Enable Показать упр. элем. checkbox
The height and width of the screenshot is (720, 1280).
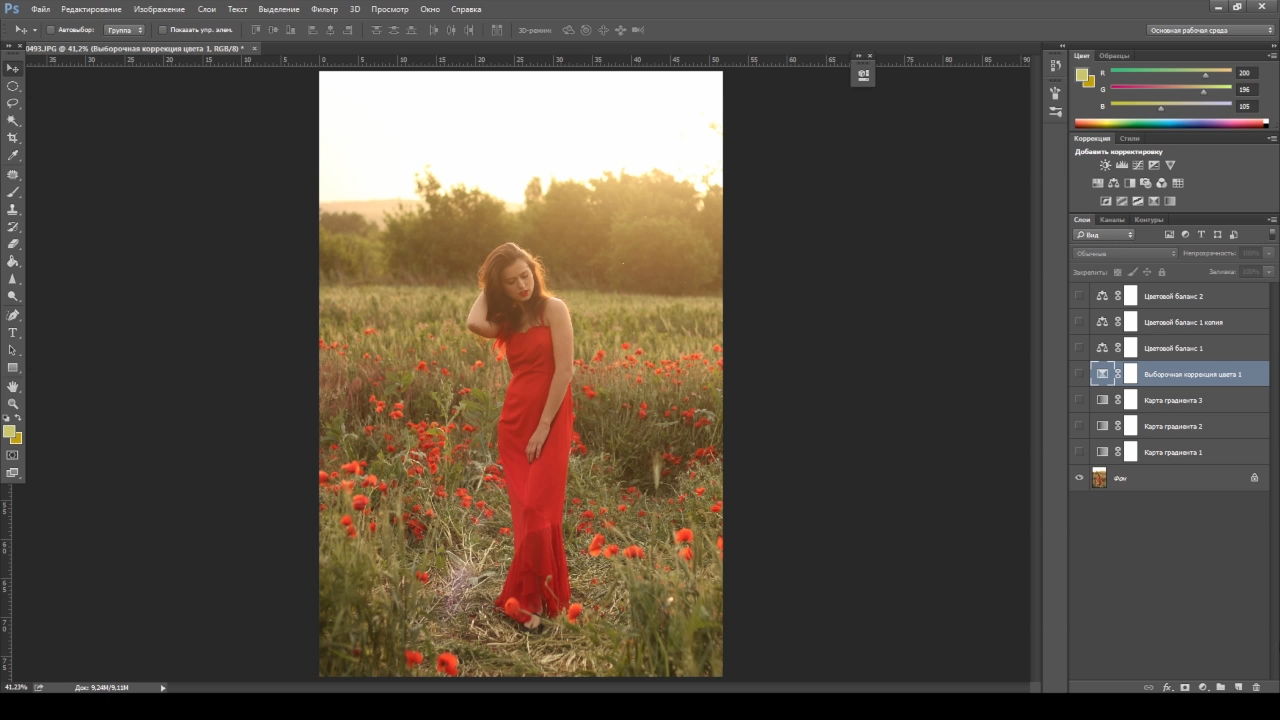162,30
